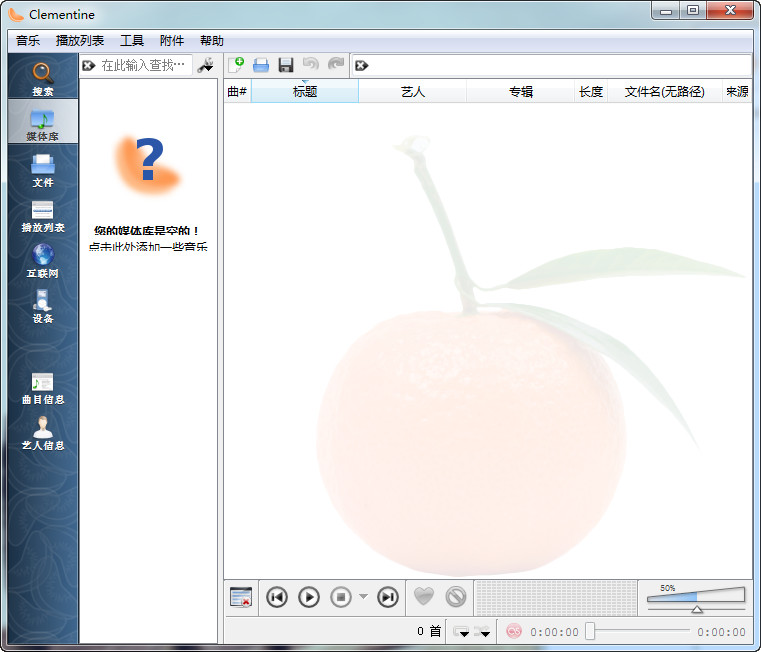Viewport: 761px width, 652px height.
Task: Click the empty library question mark icon
Action: tap(148, 163)
